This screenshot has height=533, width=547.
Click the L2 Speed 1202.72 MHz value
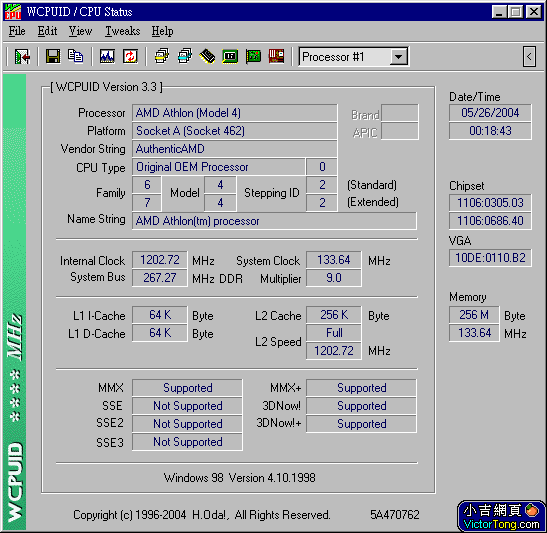click(x=334, y=351)
